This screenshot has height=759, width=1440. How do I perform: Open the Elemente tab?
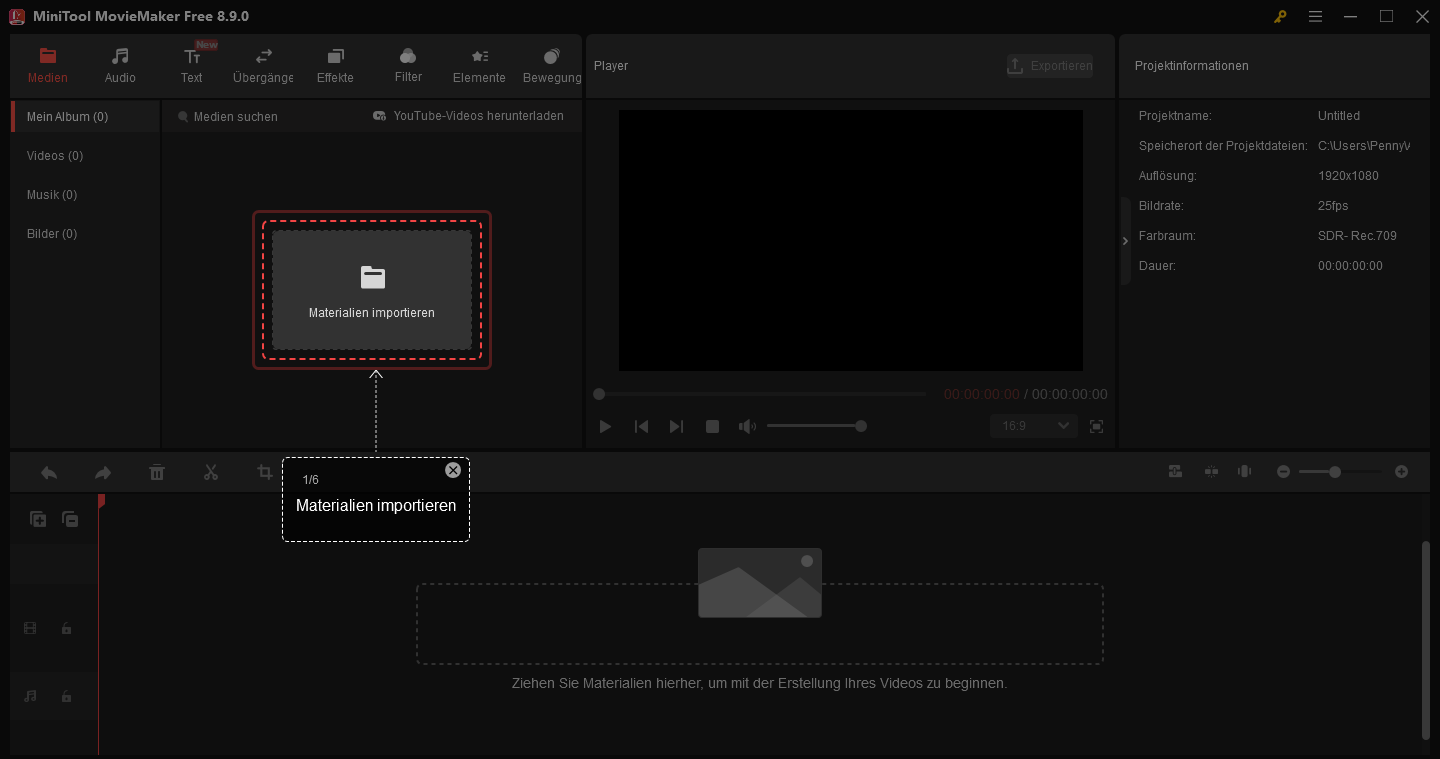tap(479, 66)
